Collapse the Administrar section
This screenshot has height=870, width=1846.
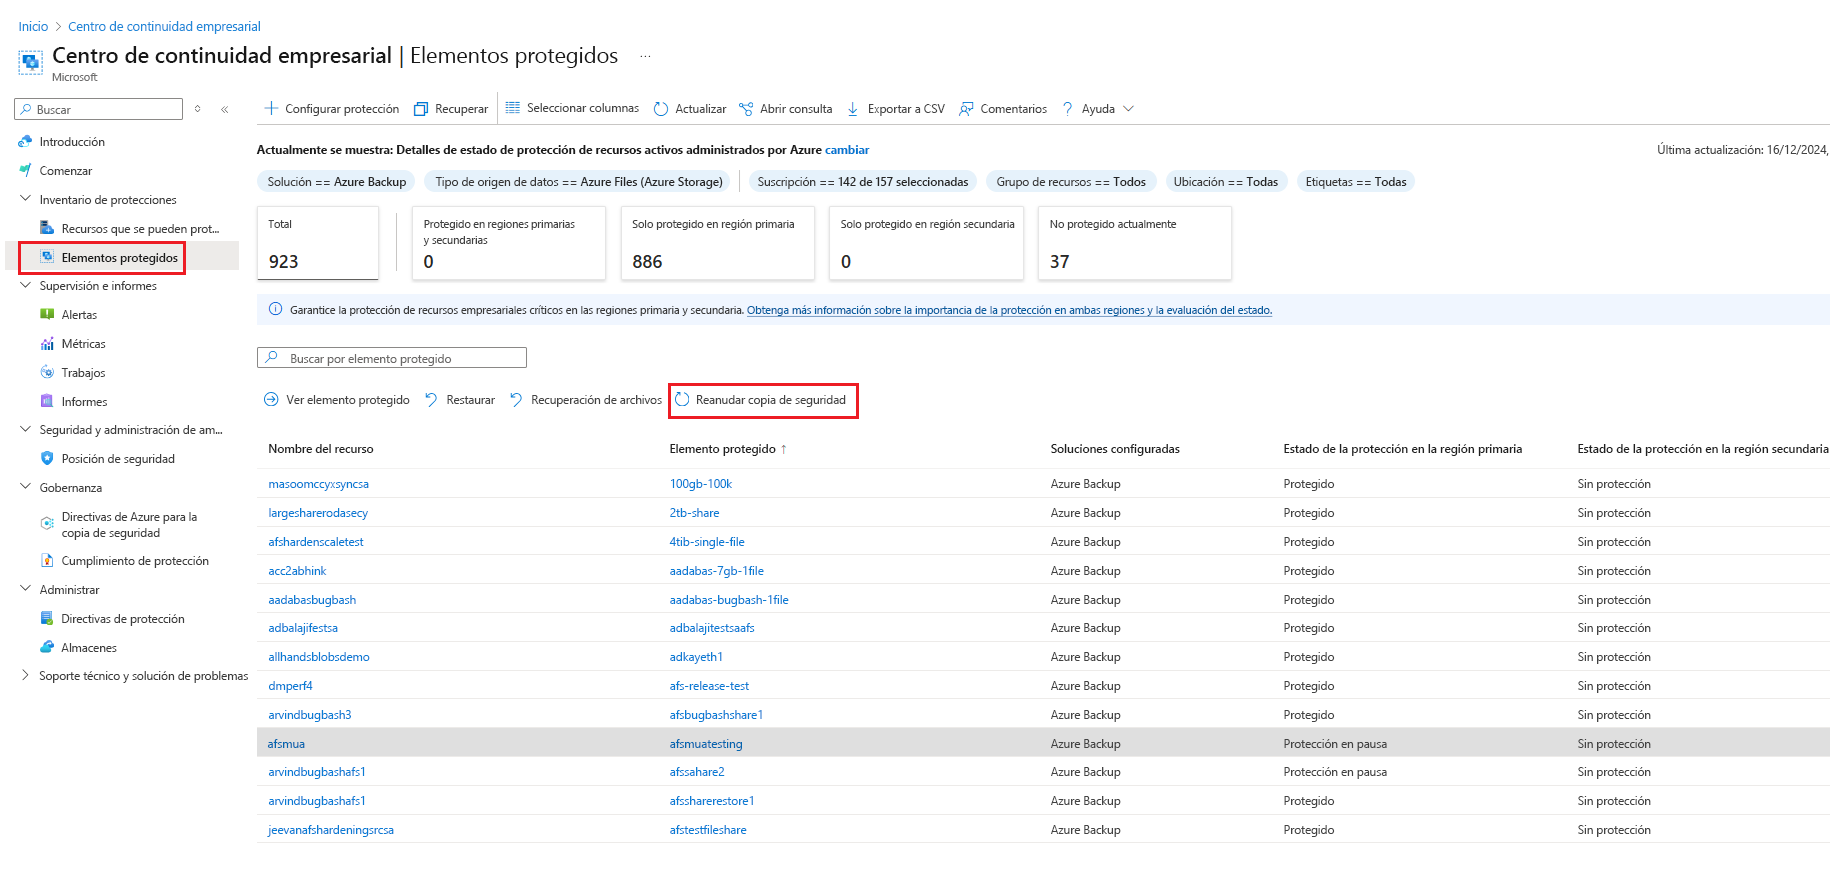[x=25, y=589]
